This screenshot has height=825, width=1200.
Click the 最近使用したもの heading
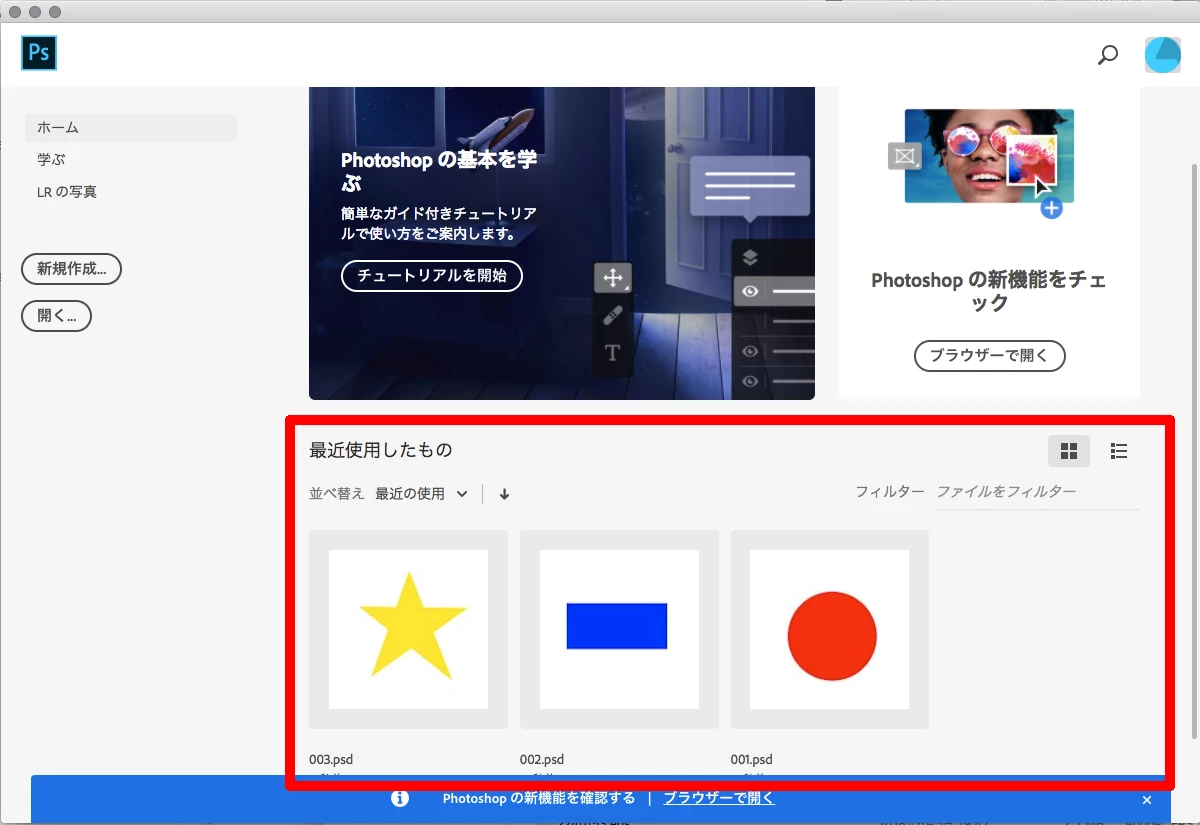[x=381, y=450]
